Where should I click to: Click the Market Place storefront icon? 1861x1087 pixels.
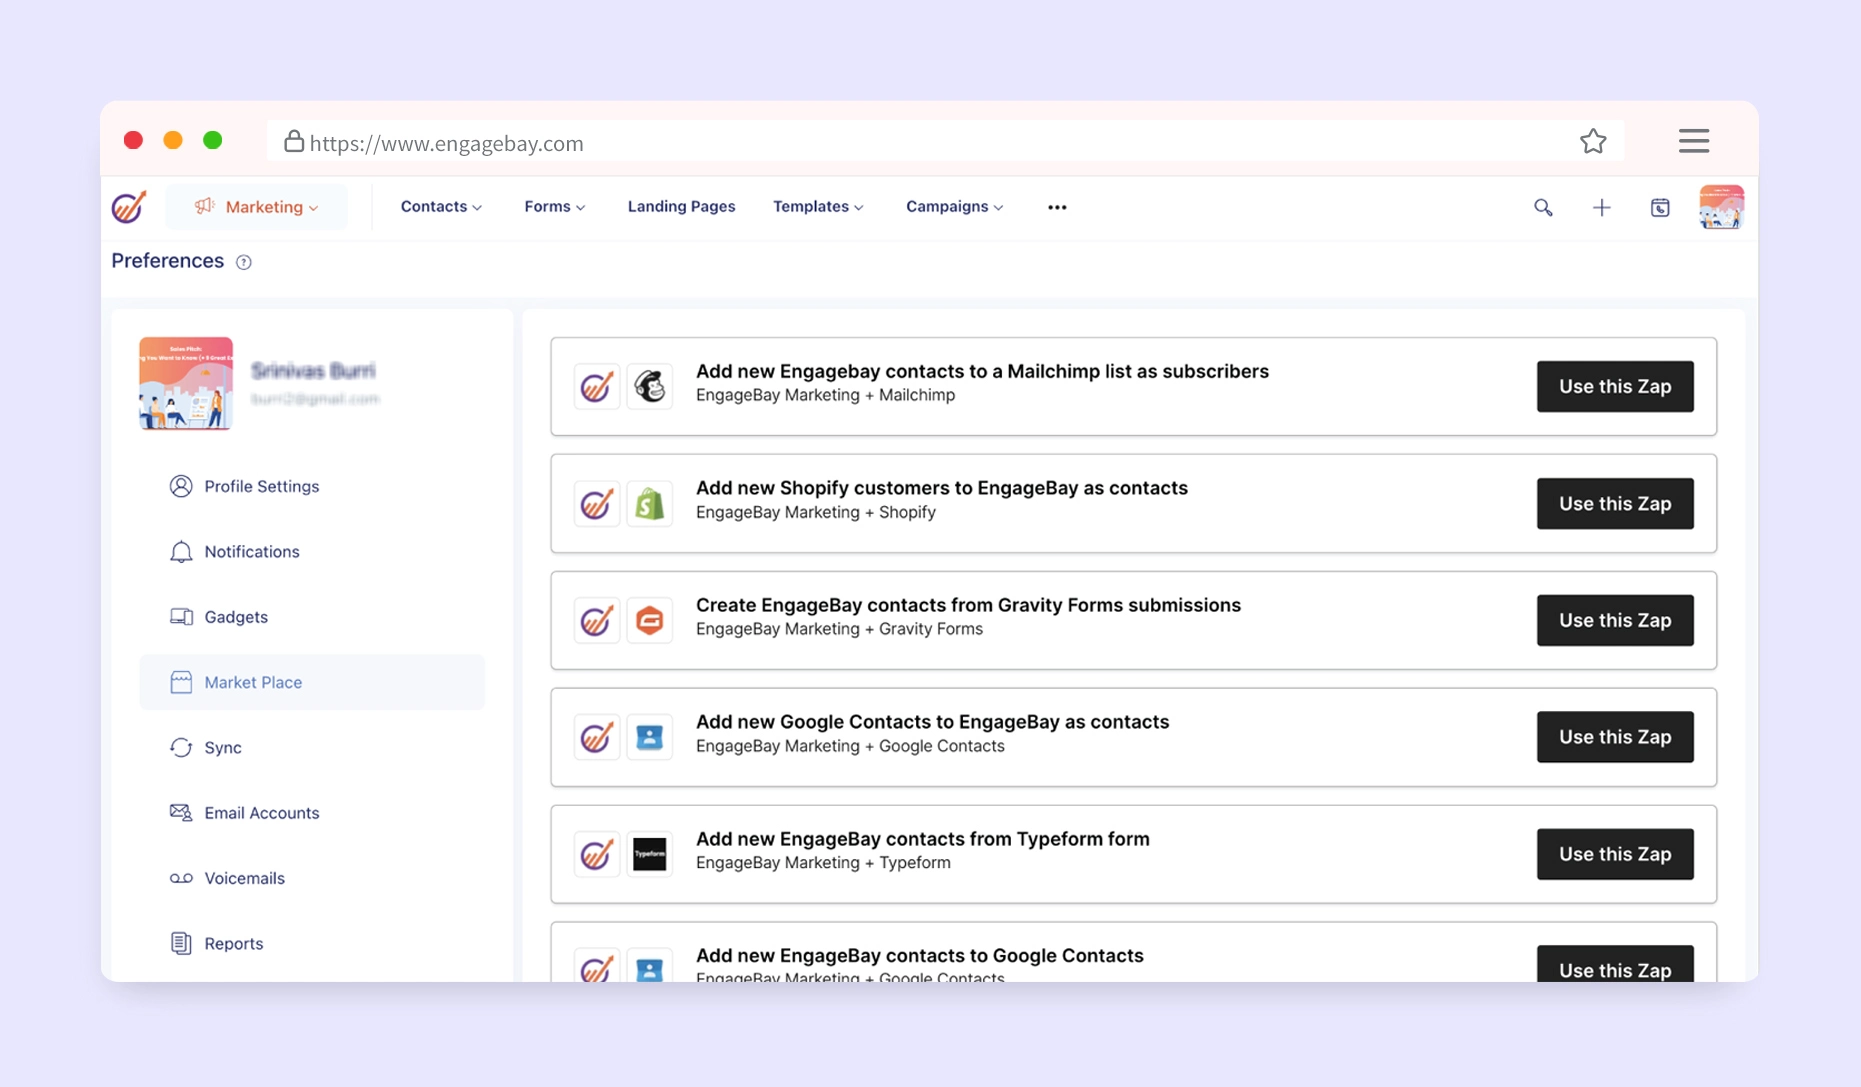(181, 682)
